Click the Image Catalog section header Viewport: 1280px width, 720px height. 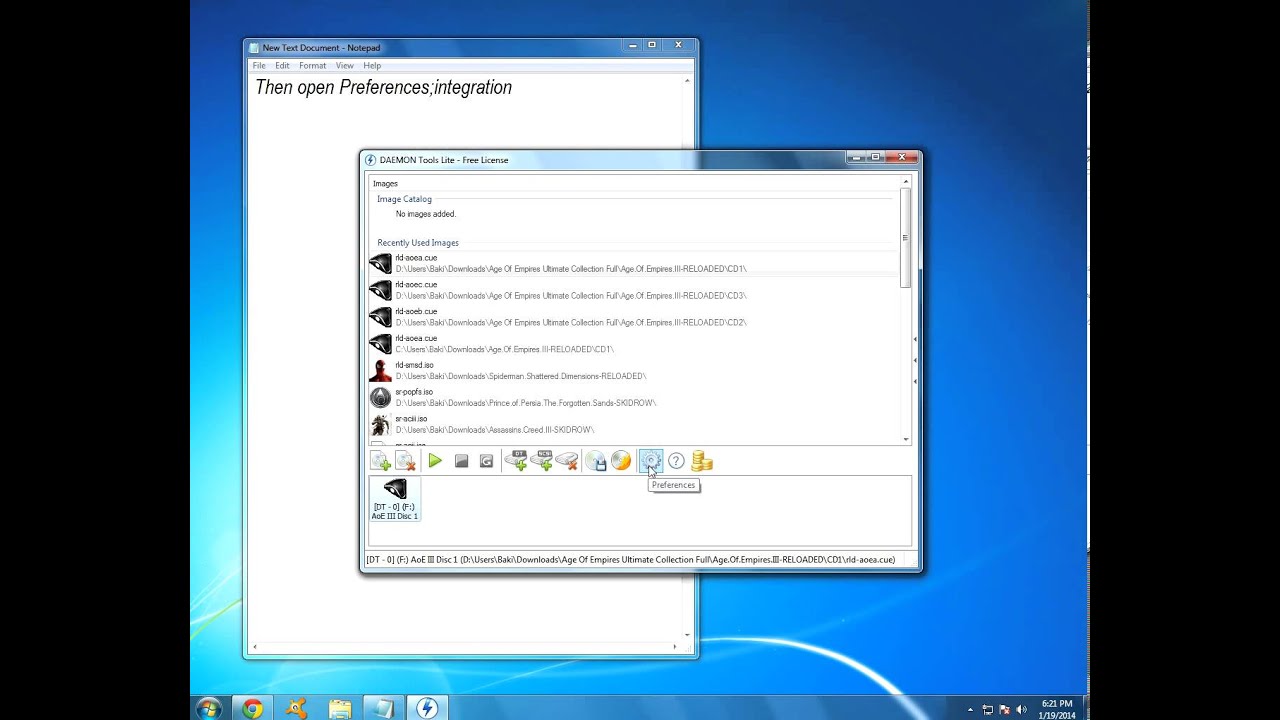point(404,199)
